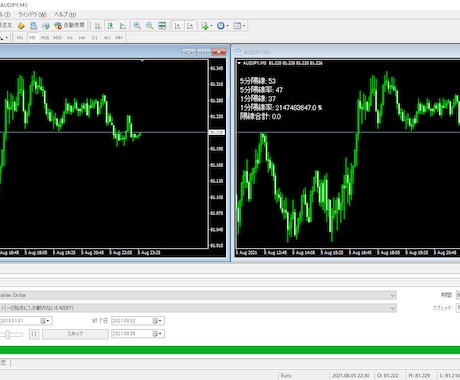This screenshot has height=380, width=460.
Task: Click the スキップ skip button
Action: (75, 334)
